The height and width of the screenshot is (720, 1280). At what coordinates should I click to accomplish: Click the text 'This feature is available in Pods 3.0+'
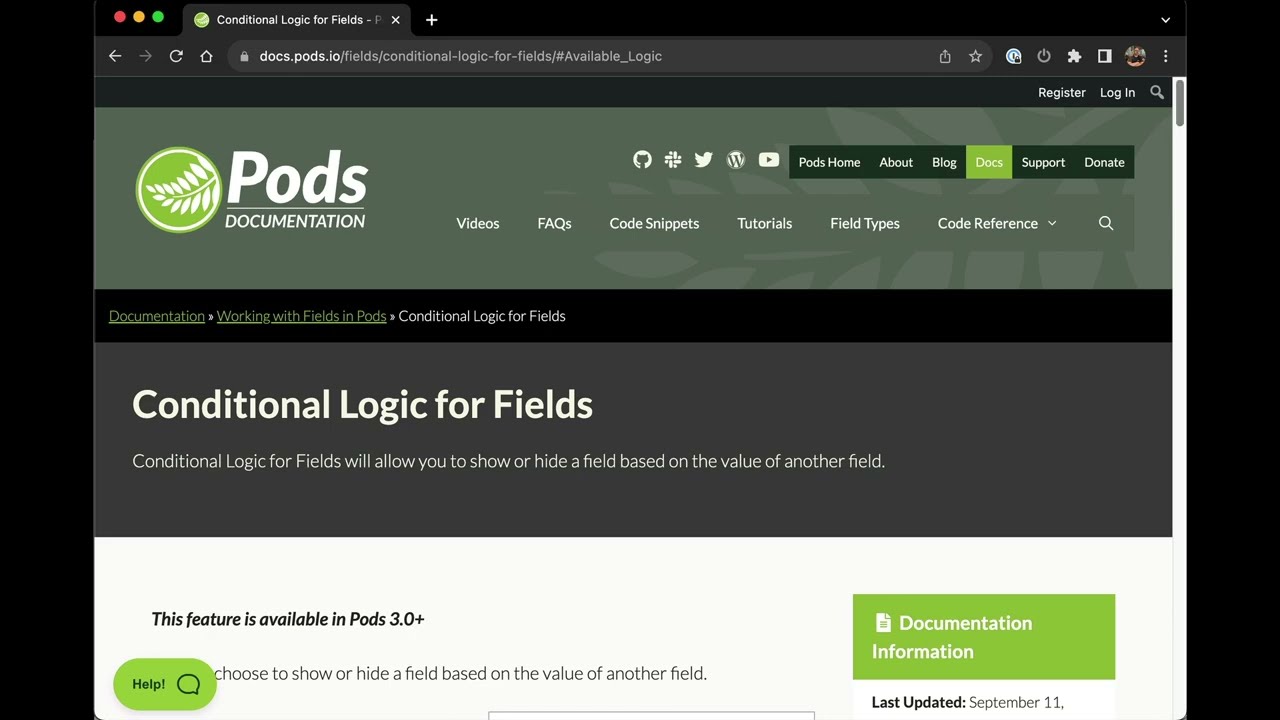(x=288, y=619)
